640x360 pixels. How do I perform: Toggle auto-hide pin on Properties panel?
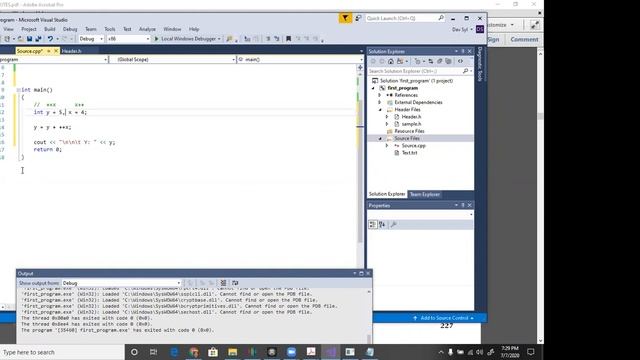click(463, 205)
